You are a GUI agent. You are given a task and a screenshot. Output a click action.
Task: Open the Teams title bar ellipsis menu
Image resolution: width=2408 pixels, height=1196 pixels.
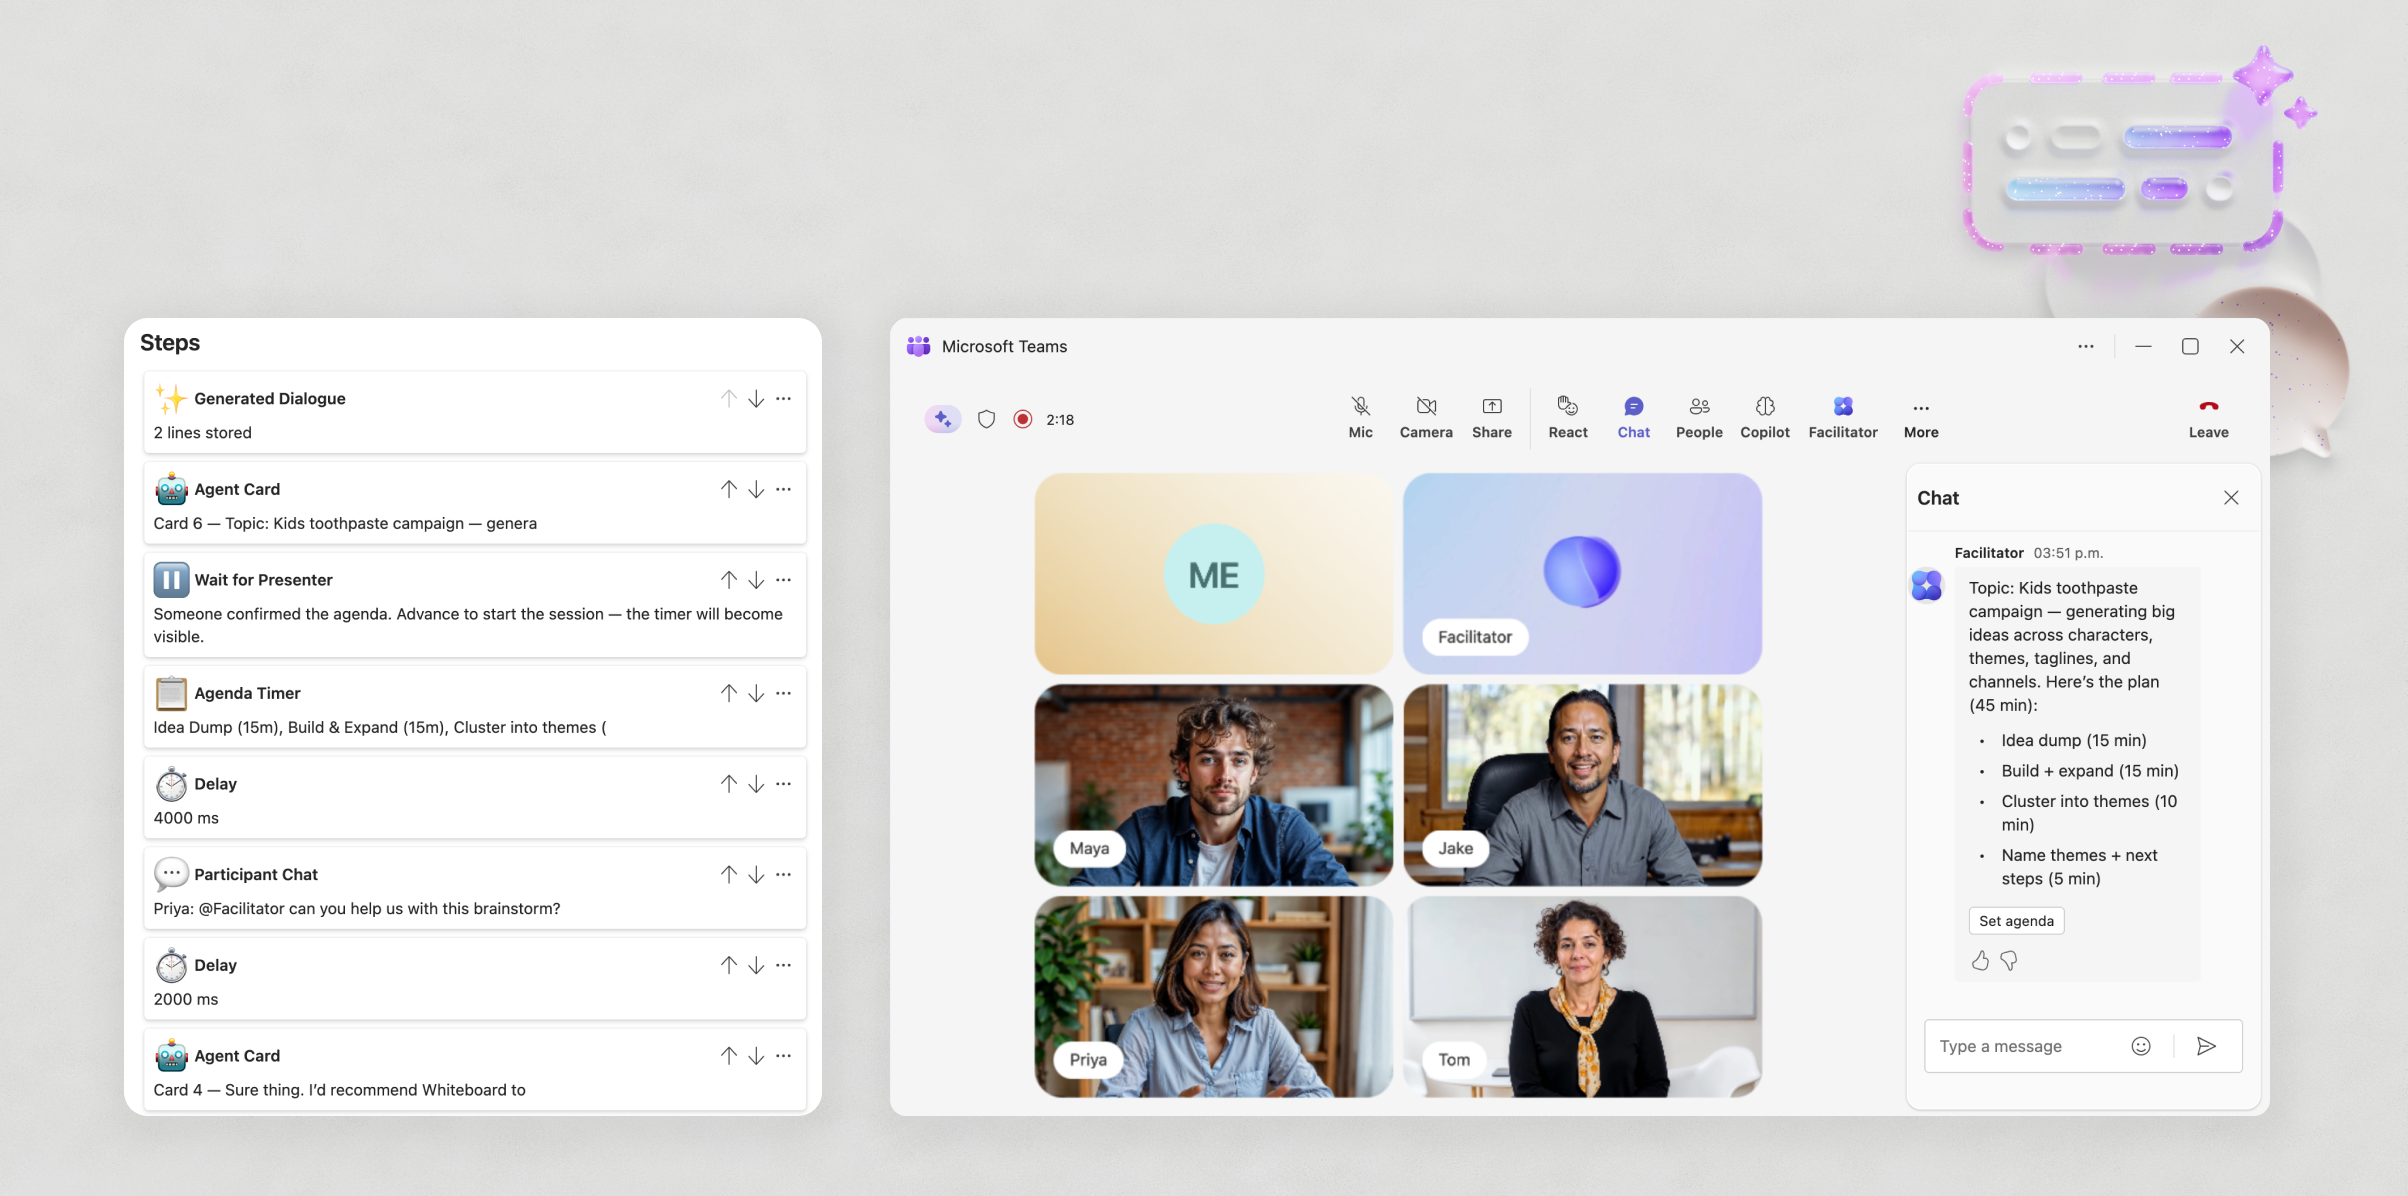tap(2085, 346)
